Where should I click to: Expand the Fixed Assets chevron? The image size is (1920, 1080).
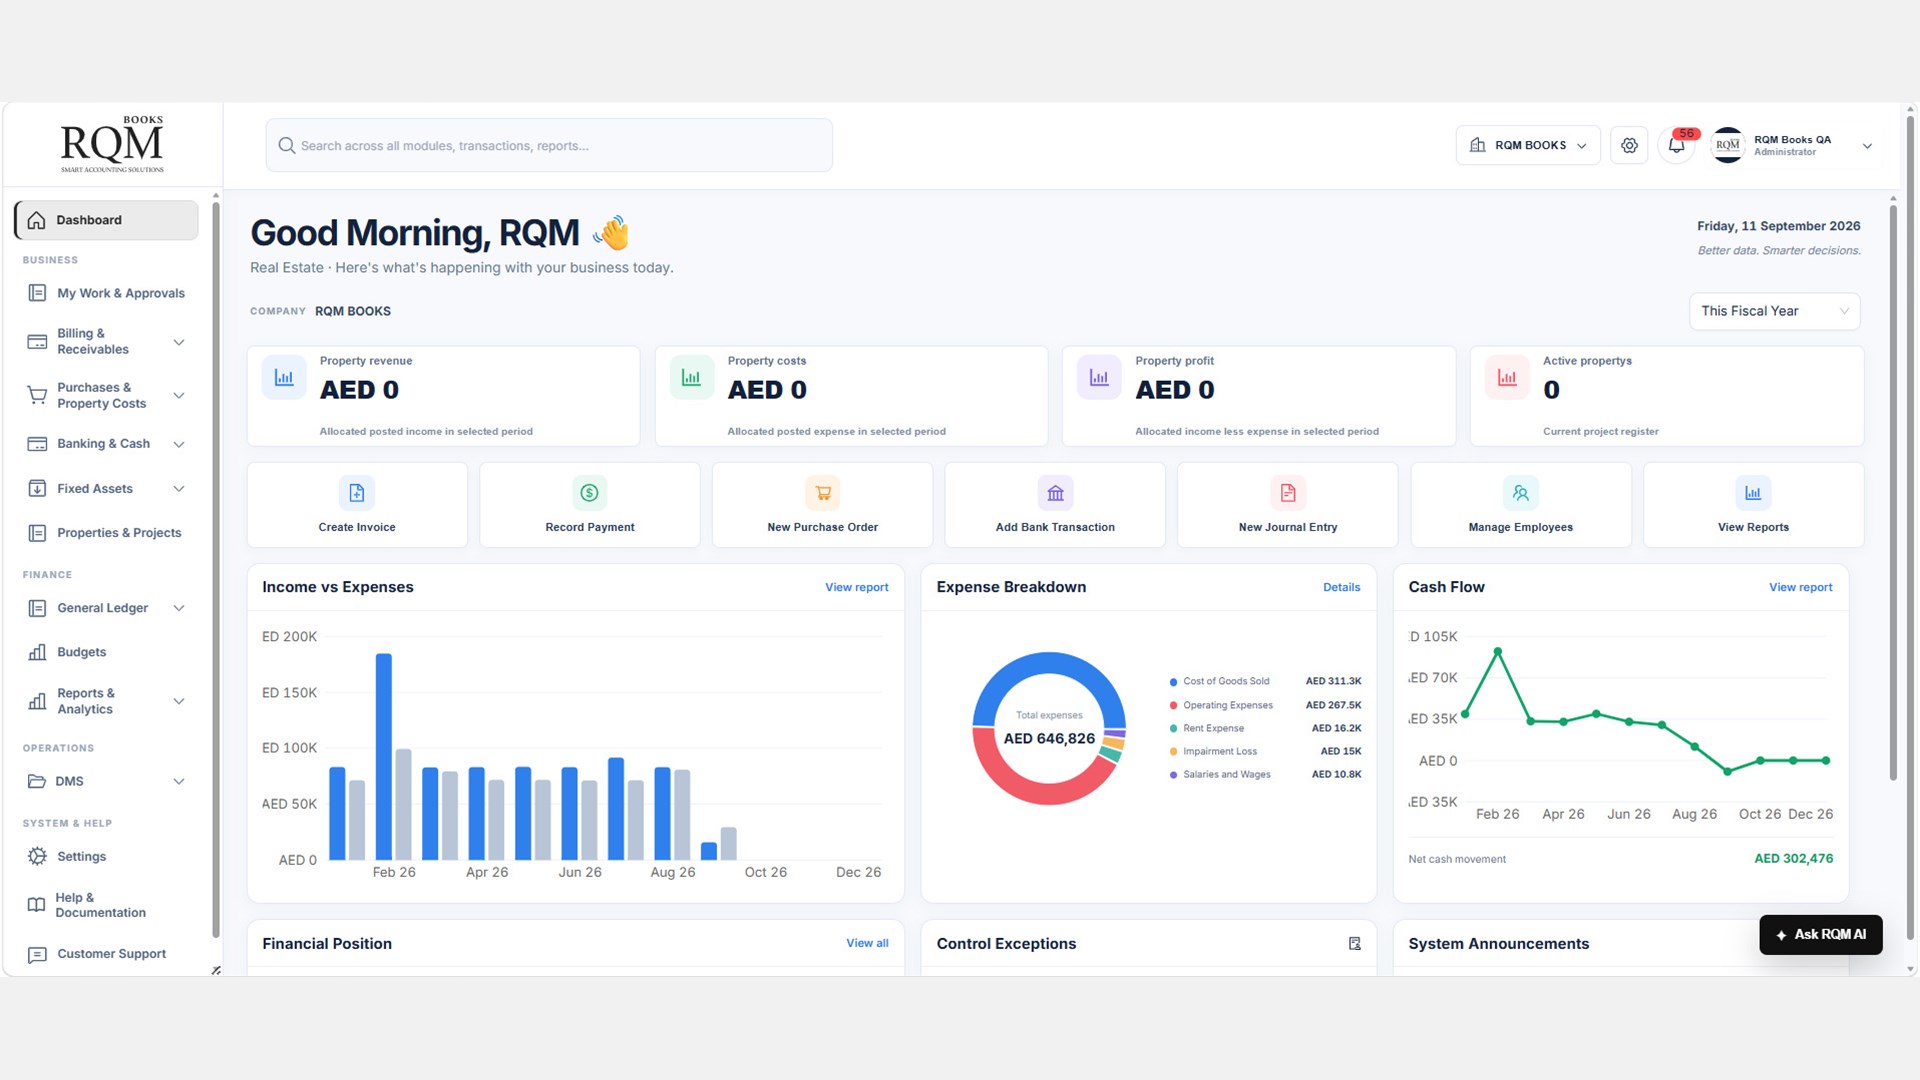179,489
